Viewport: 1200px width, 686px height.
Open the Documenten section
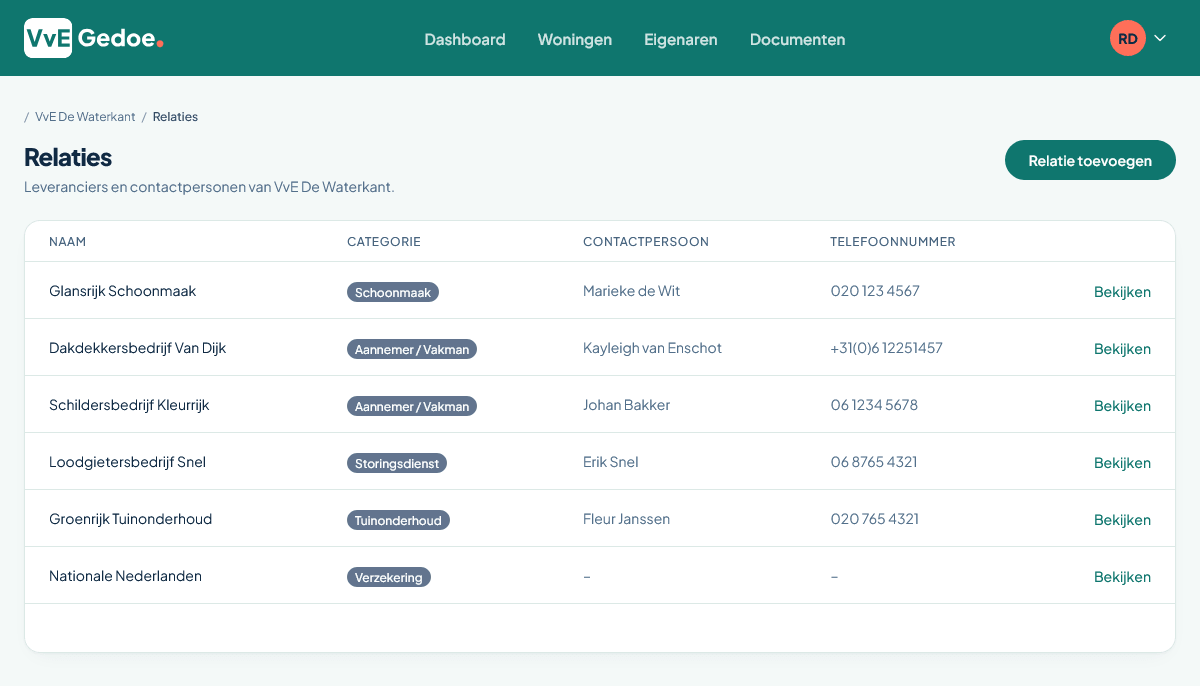click(x=797, y=40)
